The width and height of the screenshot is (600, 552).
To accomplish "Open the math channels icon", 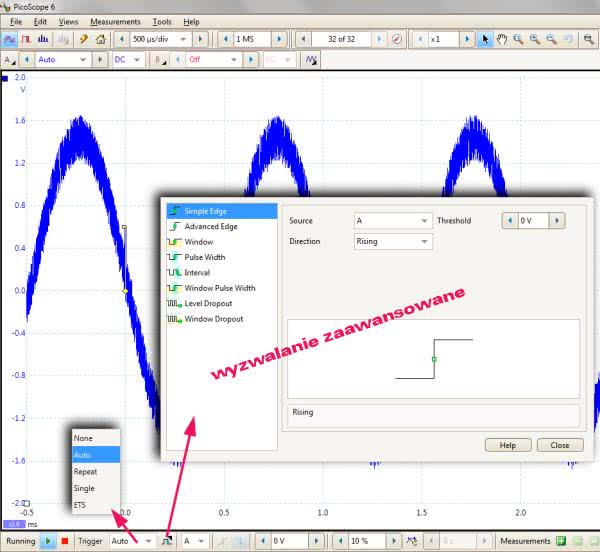I will click(x=312, y=60).
